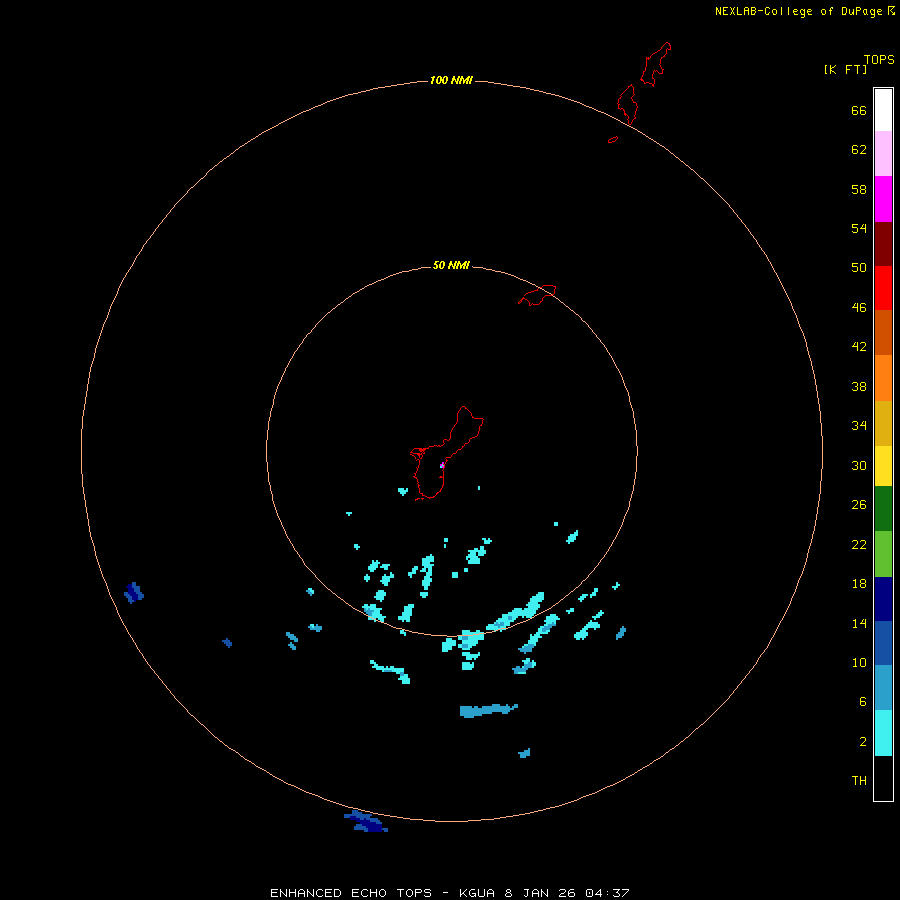
Task: Click the bright orange legend swatch
Action: pyautogui.click(x=883, y=378)
